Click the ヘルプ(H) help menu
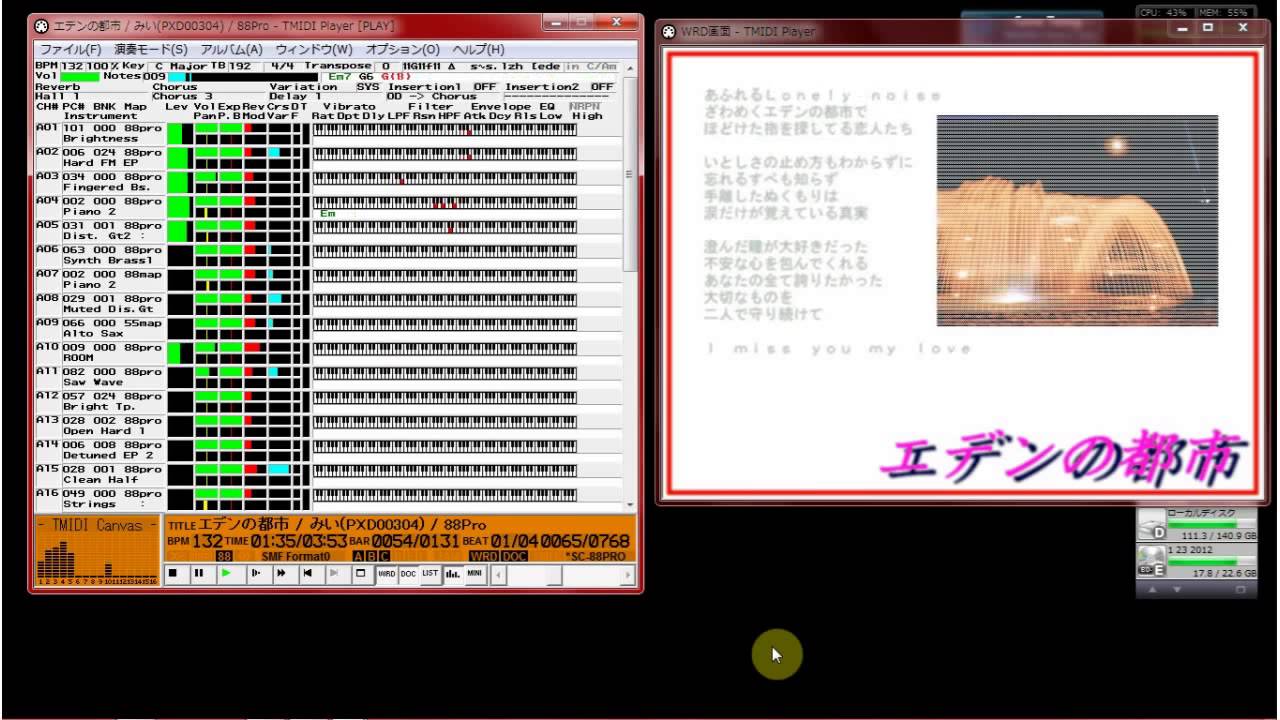Screen dimensions: 1280x720 (478, 49)
